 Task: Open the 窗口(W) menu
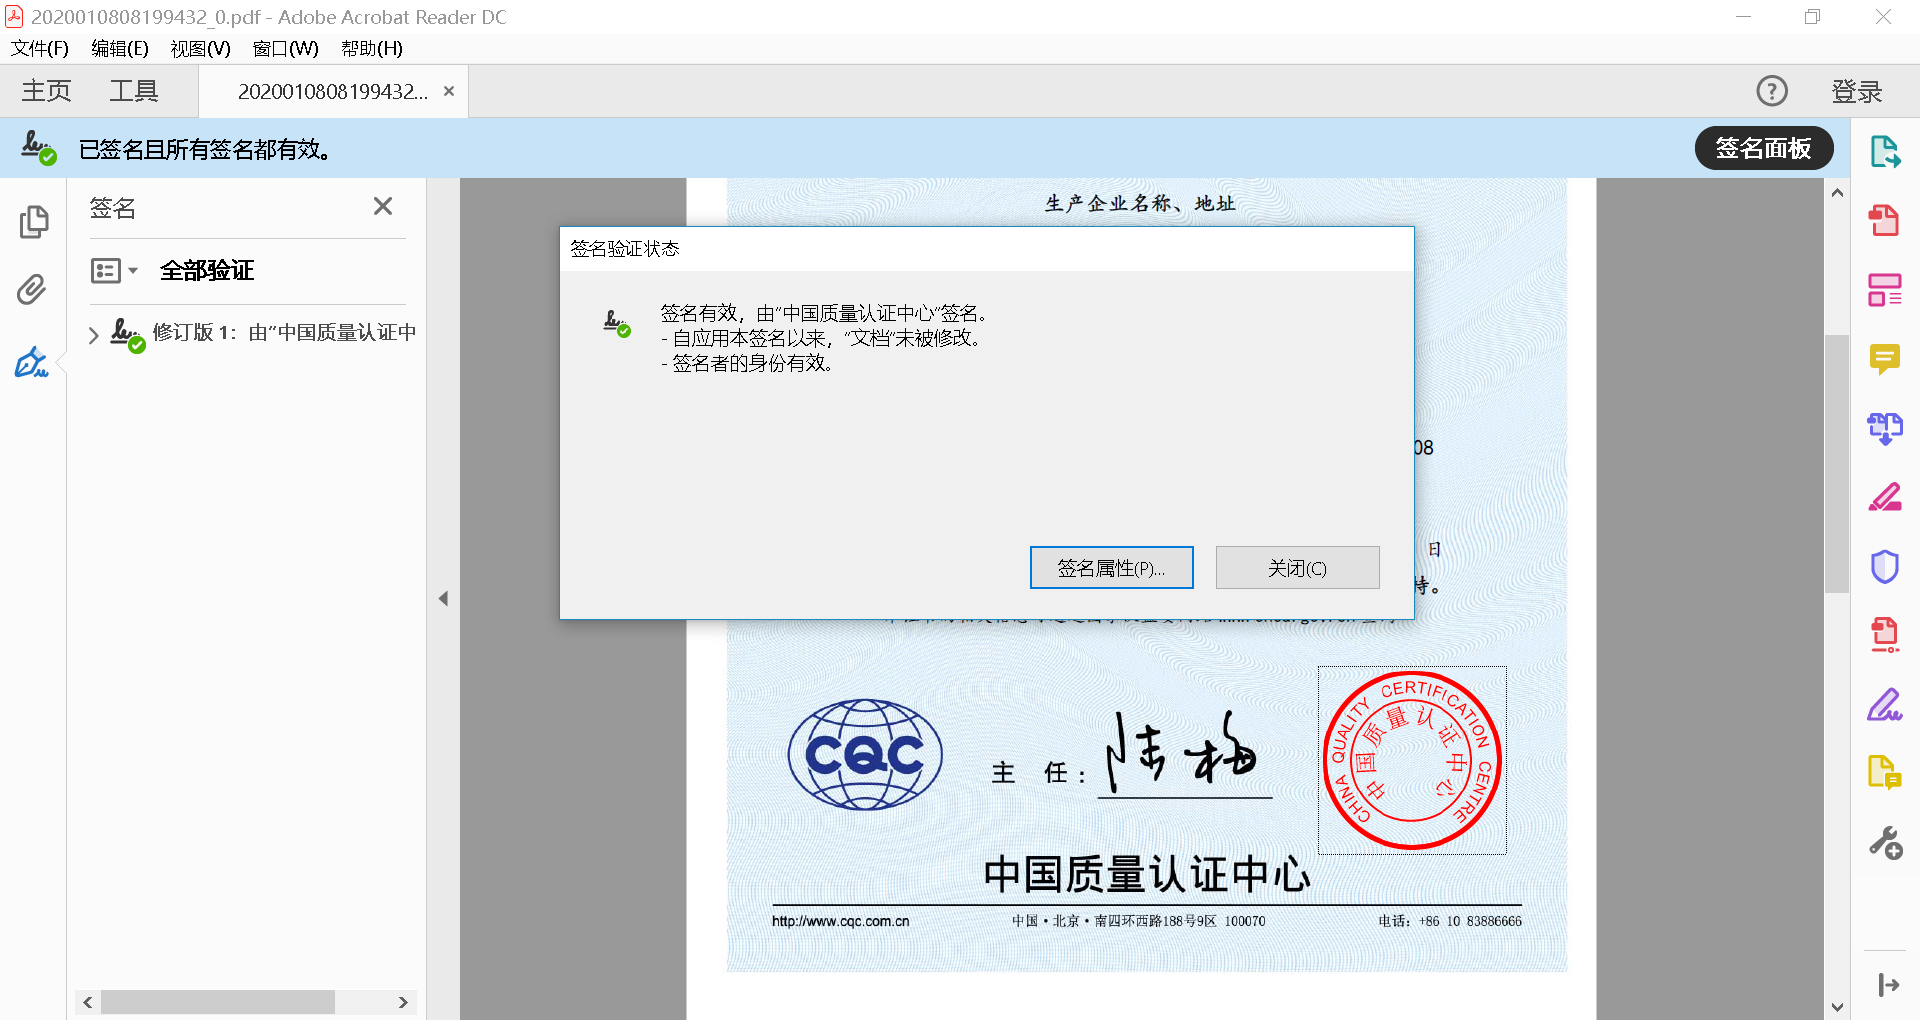click(x=286, y=48)
